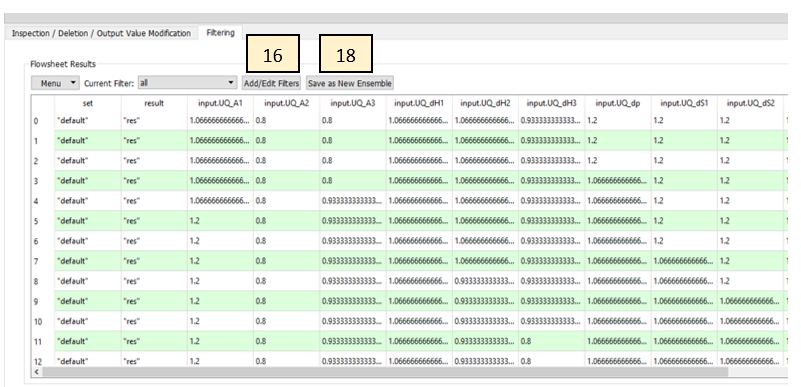Click the 1.2 value under input.UQ_dp in row 0
801x387 pixels.
click(x=618, y=120)
